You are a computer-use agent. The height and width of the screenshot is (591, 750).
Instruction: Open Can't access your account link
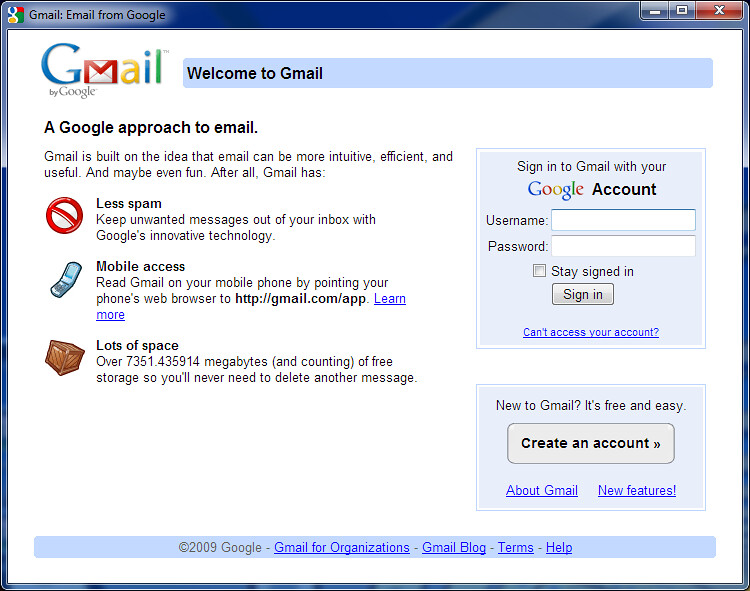pyautogui.click(x=591, y=332)
